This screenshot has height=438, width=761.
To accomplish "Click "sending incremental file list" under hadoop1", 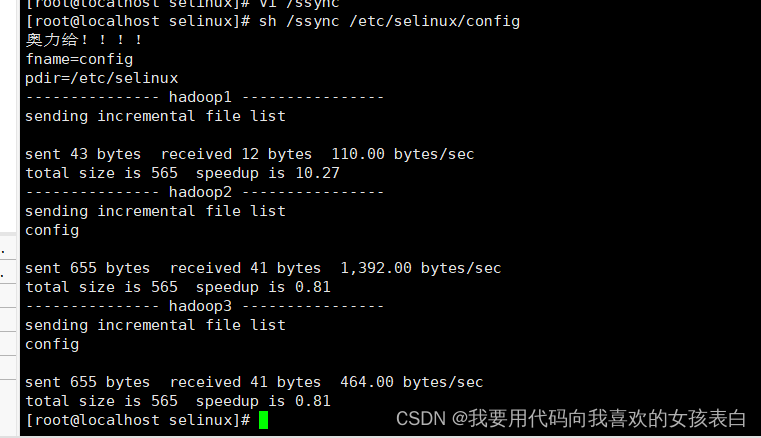I will (155, 116).
